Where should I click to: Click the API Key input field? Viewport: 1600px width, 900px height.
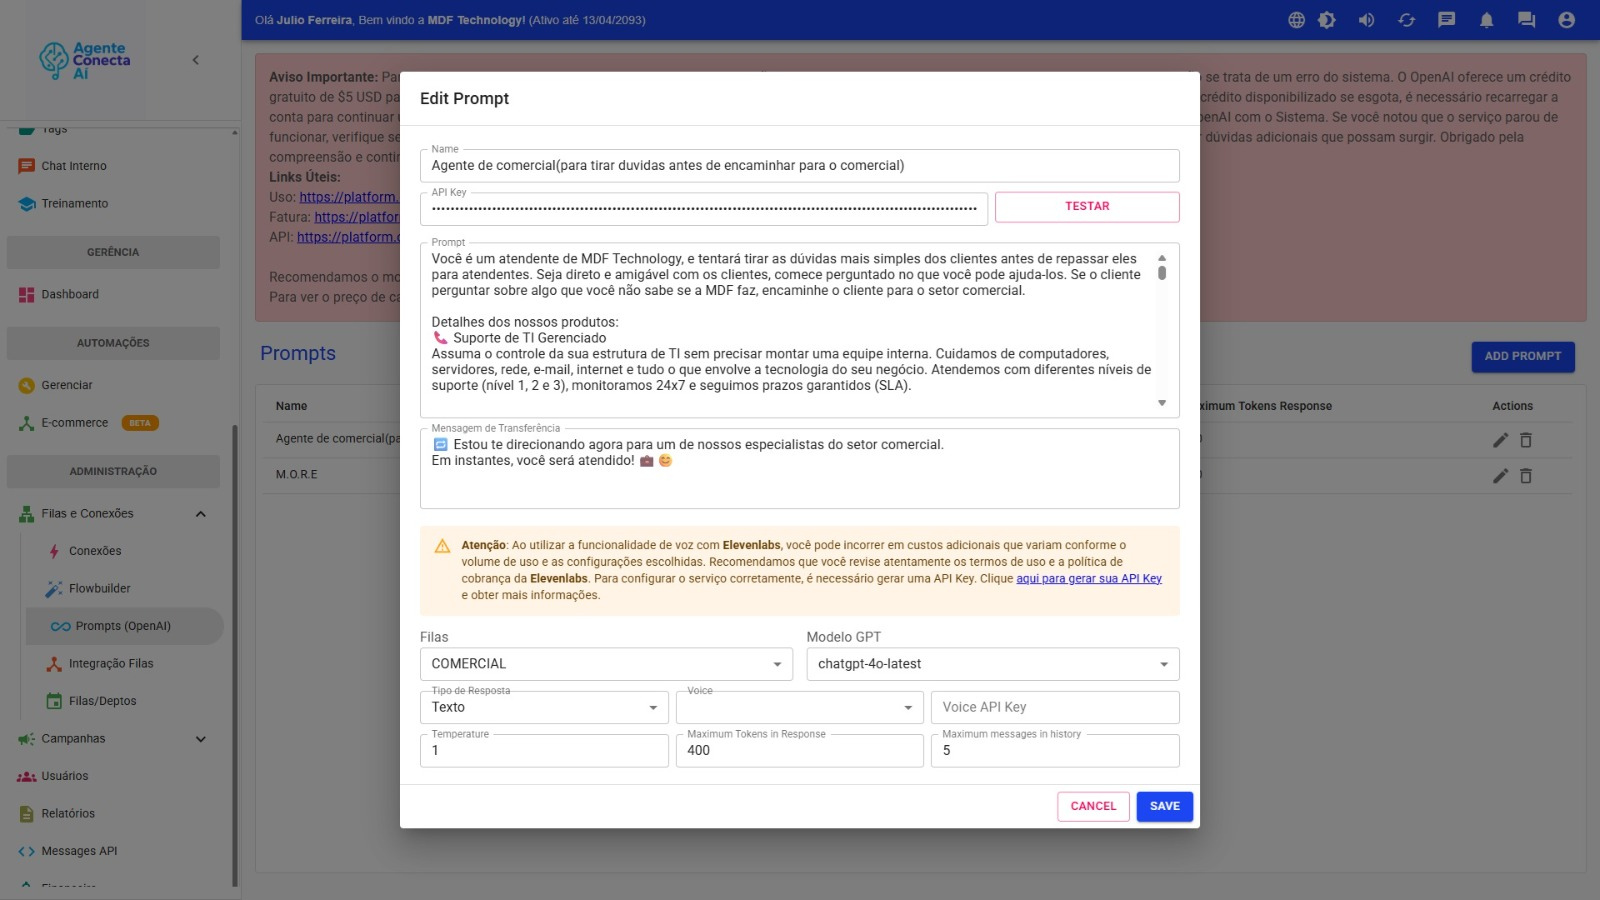pyautogui.click(x=704, y=208)
